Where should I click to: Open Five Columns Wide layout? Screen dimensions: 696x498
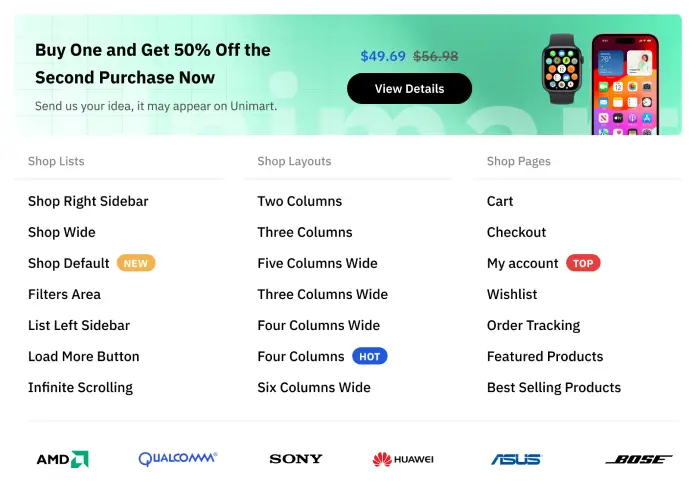[317, 263]
